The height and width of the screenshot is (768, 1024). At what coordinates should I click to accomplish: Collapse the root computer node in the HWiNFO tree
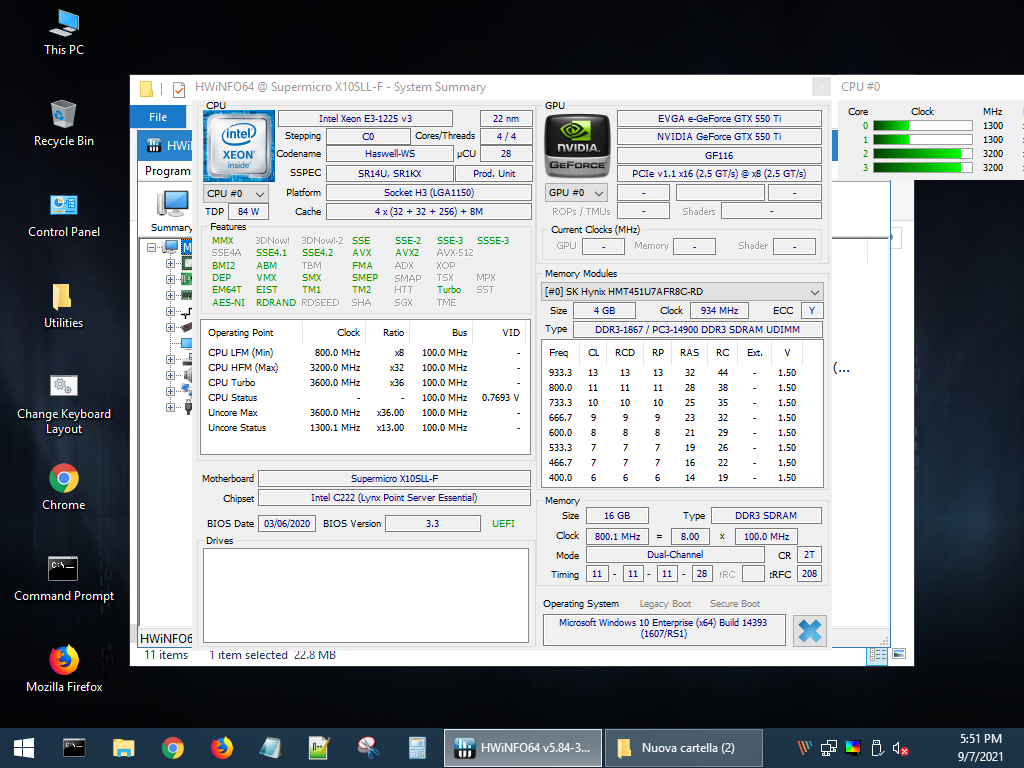point(152,248)
